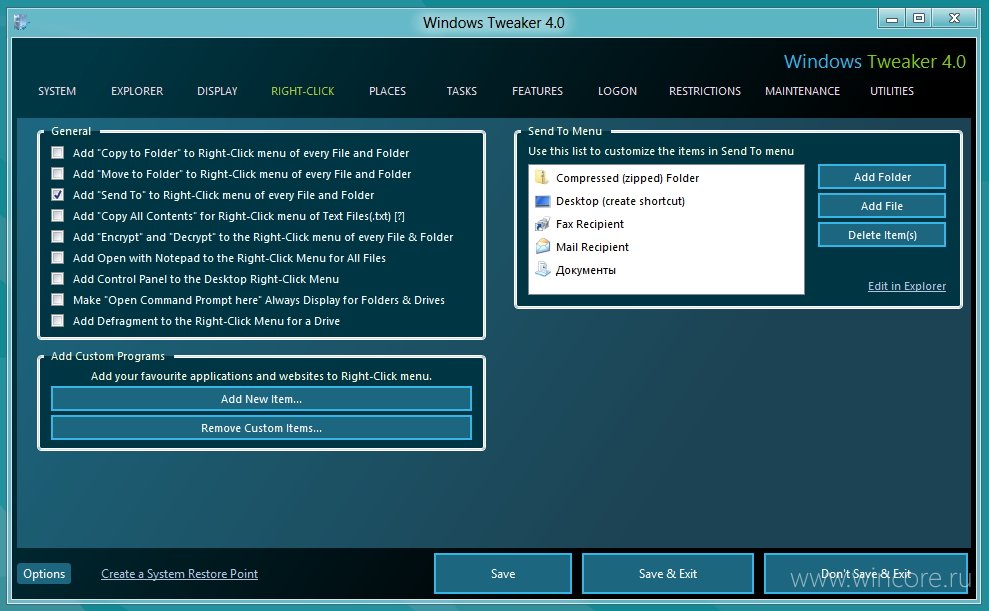Image resolution: width=989 pixels, height=611 pixels.
Task: Select the Документы folder icon
Action: coord(542,270)
